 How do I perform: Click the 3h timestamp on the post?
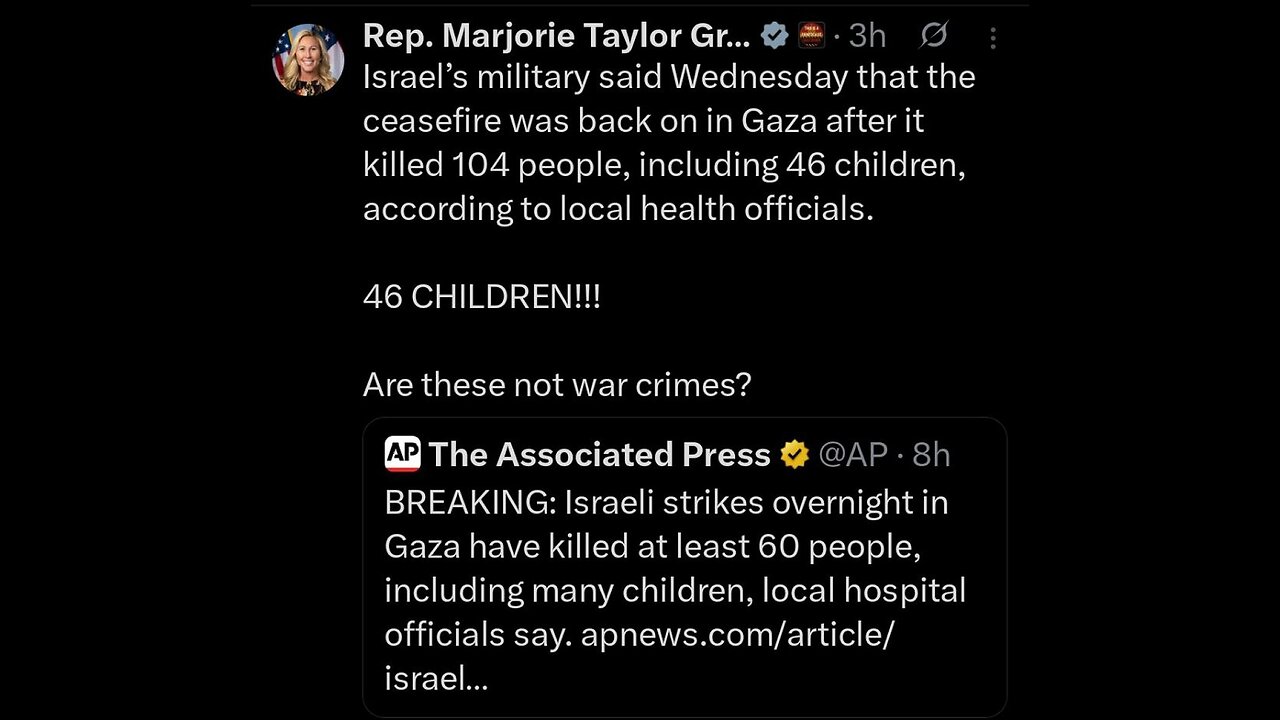click(867, 37)
